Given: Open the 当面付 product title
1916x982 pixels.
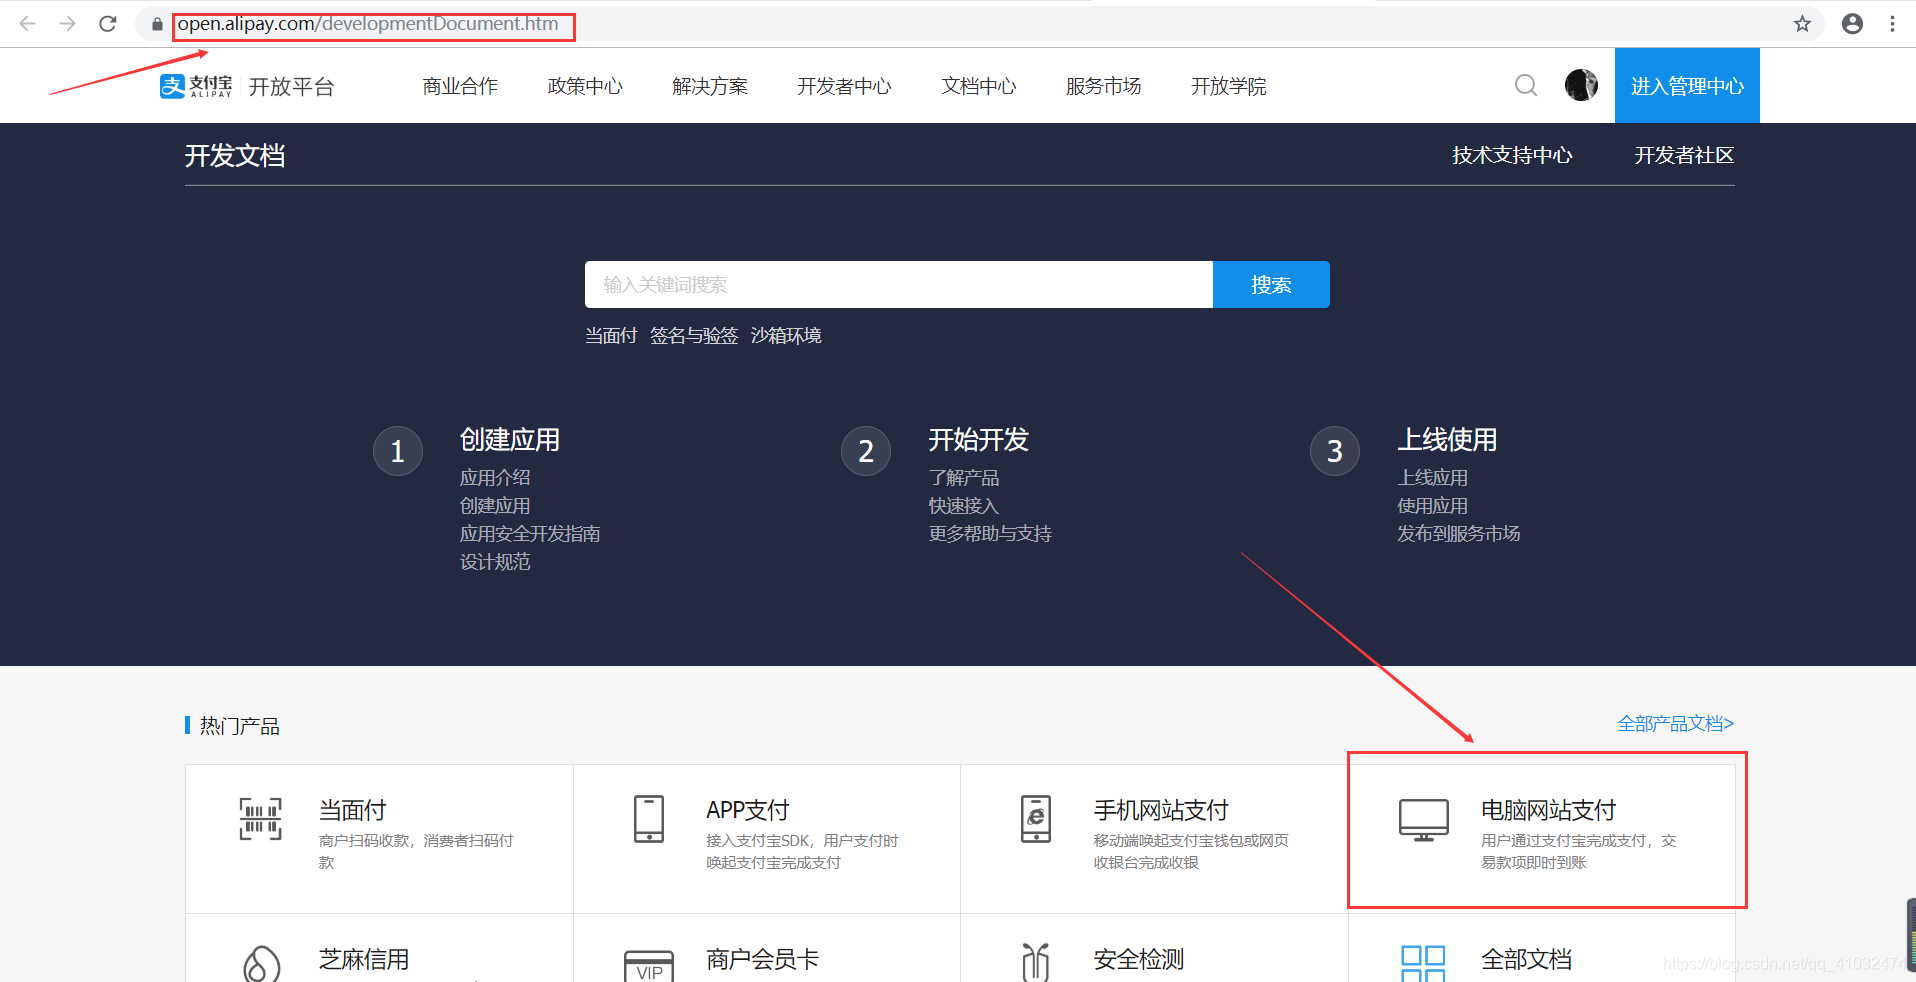Looking at the screenshot, I should pos(352,810).
